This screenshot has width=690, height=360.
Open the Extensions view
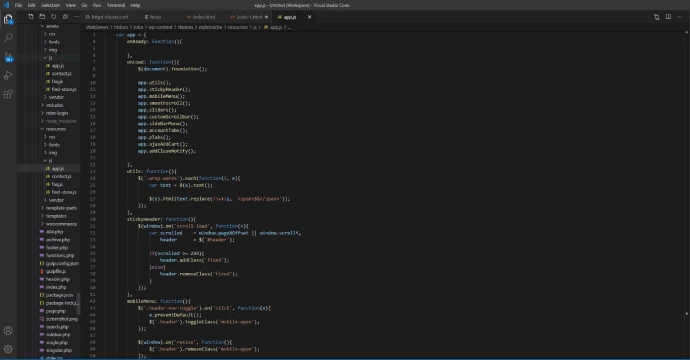click(x=8, y=94)
